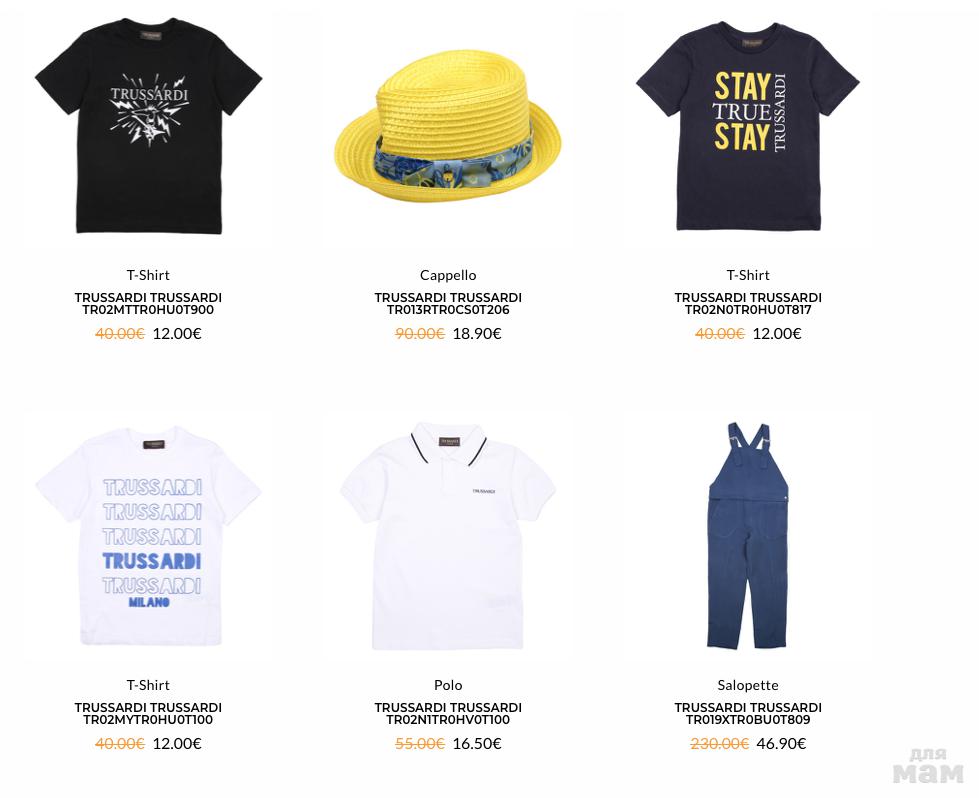
Task: Click the 16.50€ polo sale price
Action: [477, 744]
